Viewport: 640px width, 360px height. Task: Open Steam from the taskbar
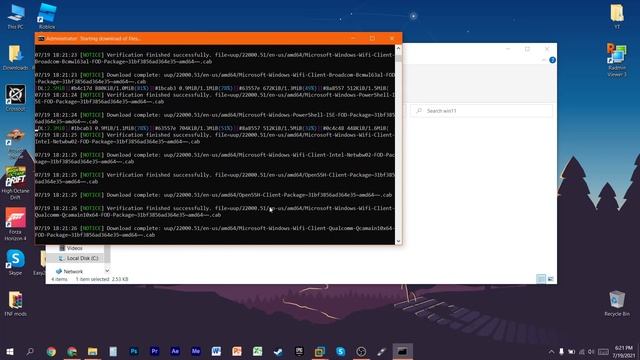tap(278, 351)
